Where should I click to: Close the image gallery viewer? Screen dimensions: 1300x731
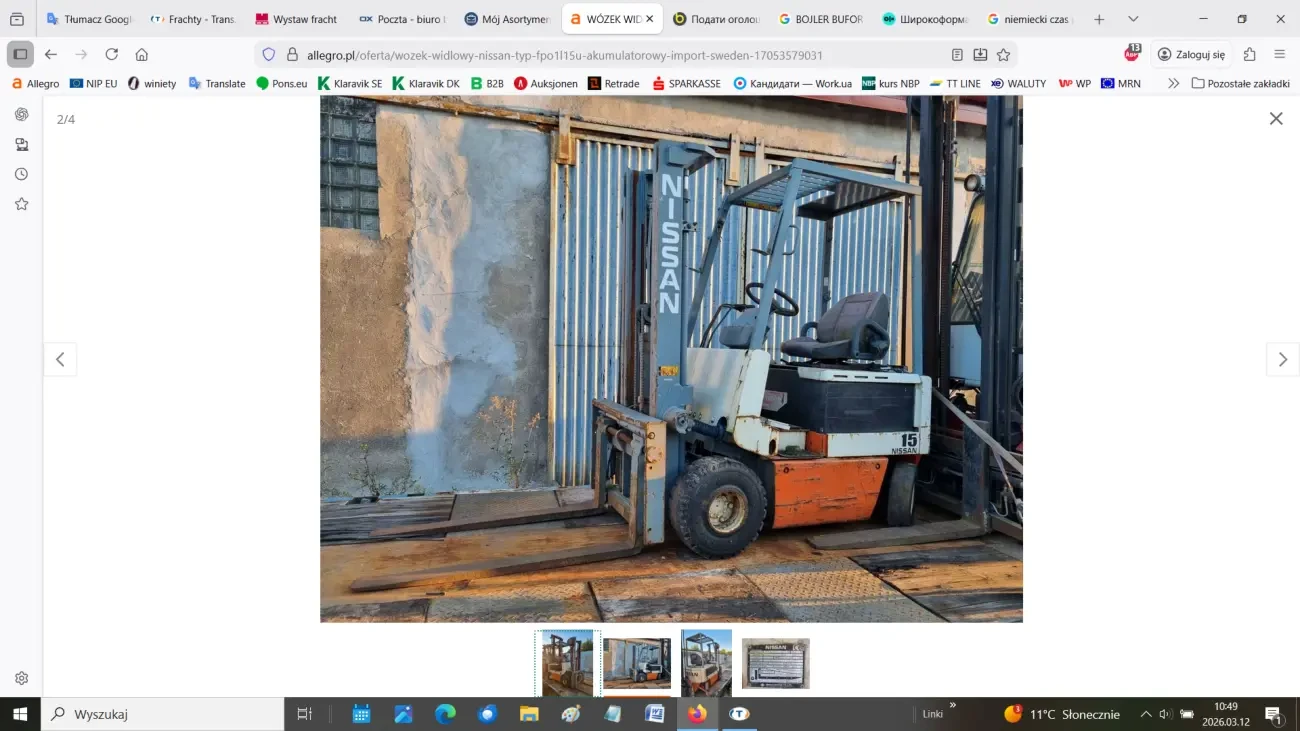(x=1276, y=118)
